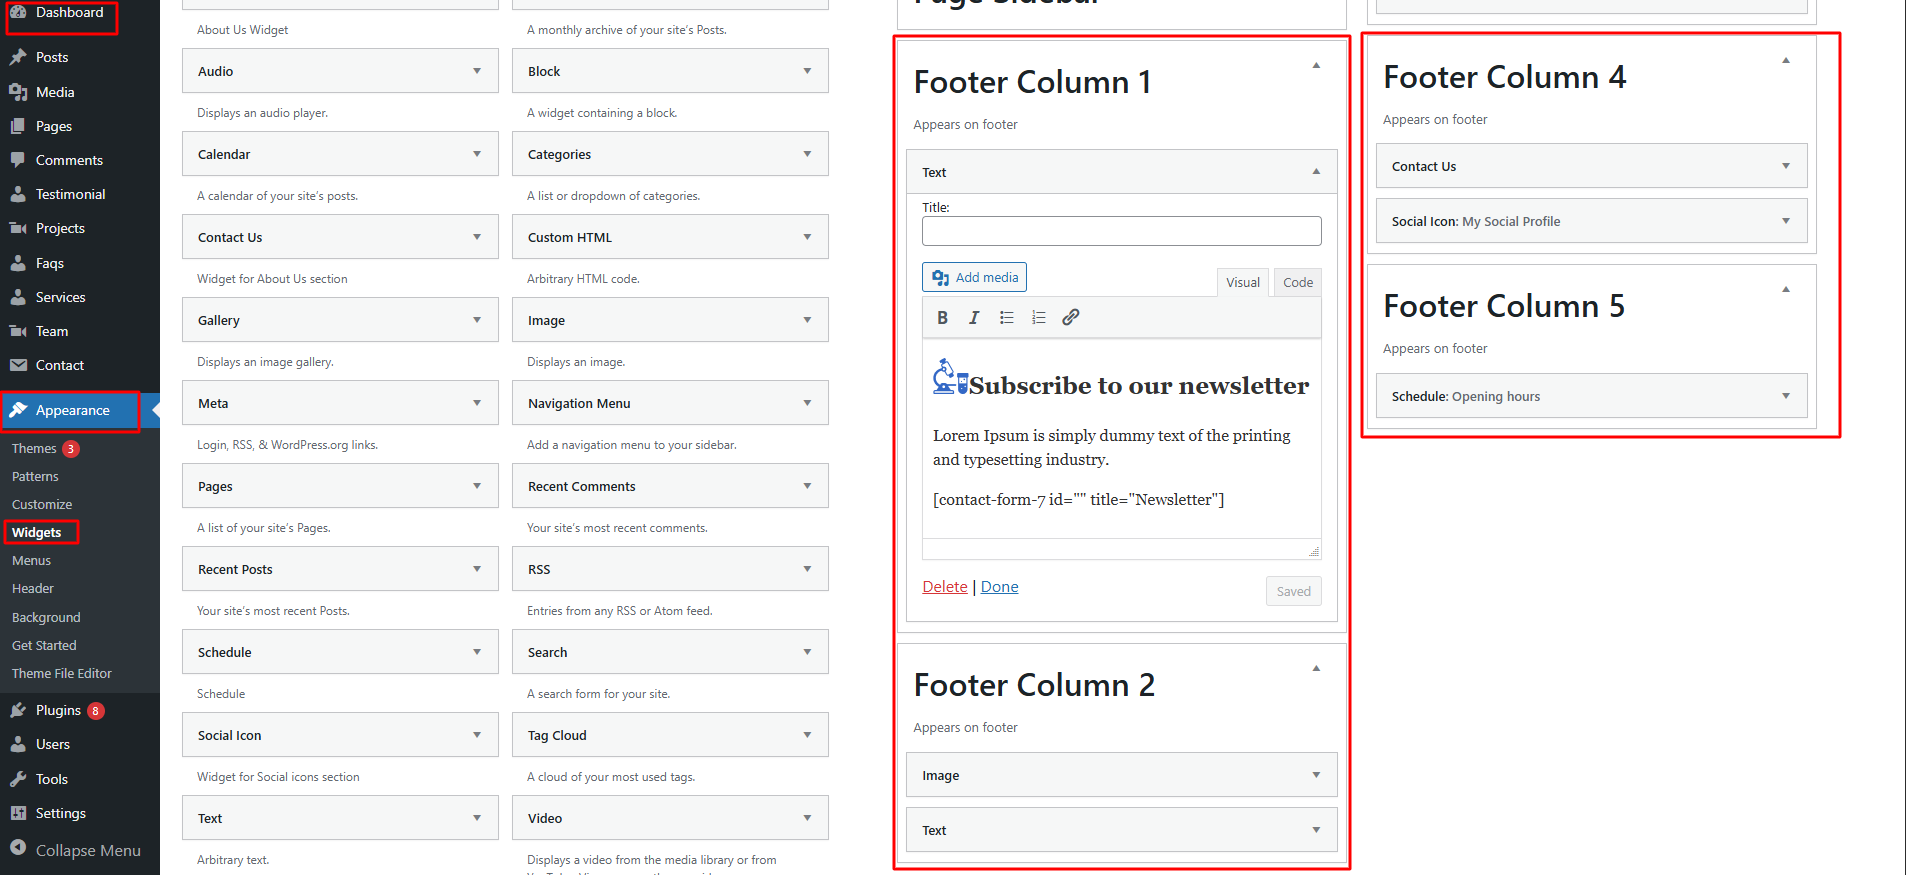Click the Comments speech bubble icon
The image size is (1906, 875).
20,160
